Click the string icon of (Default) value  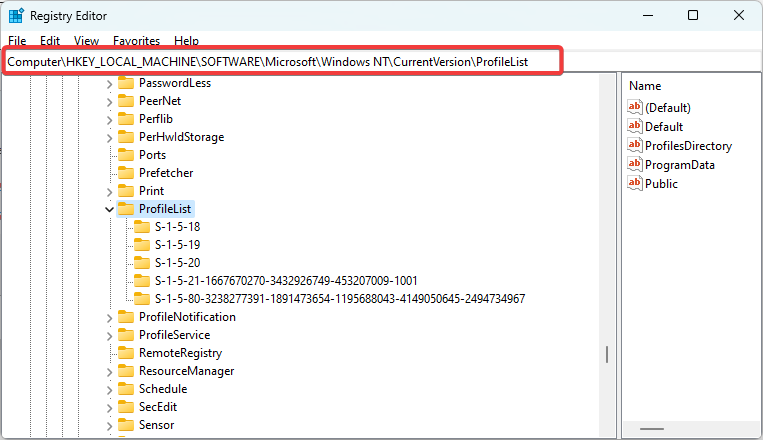[635, 107]
